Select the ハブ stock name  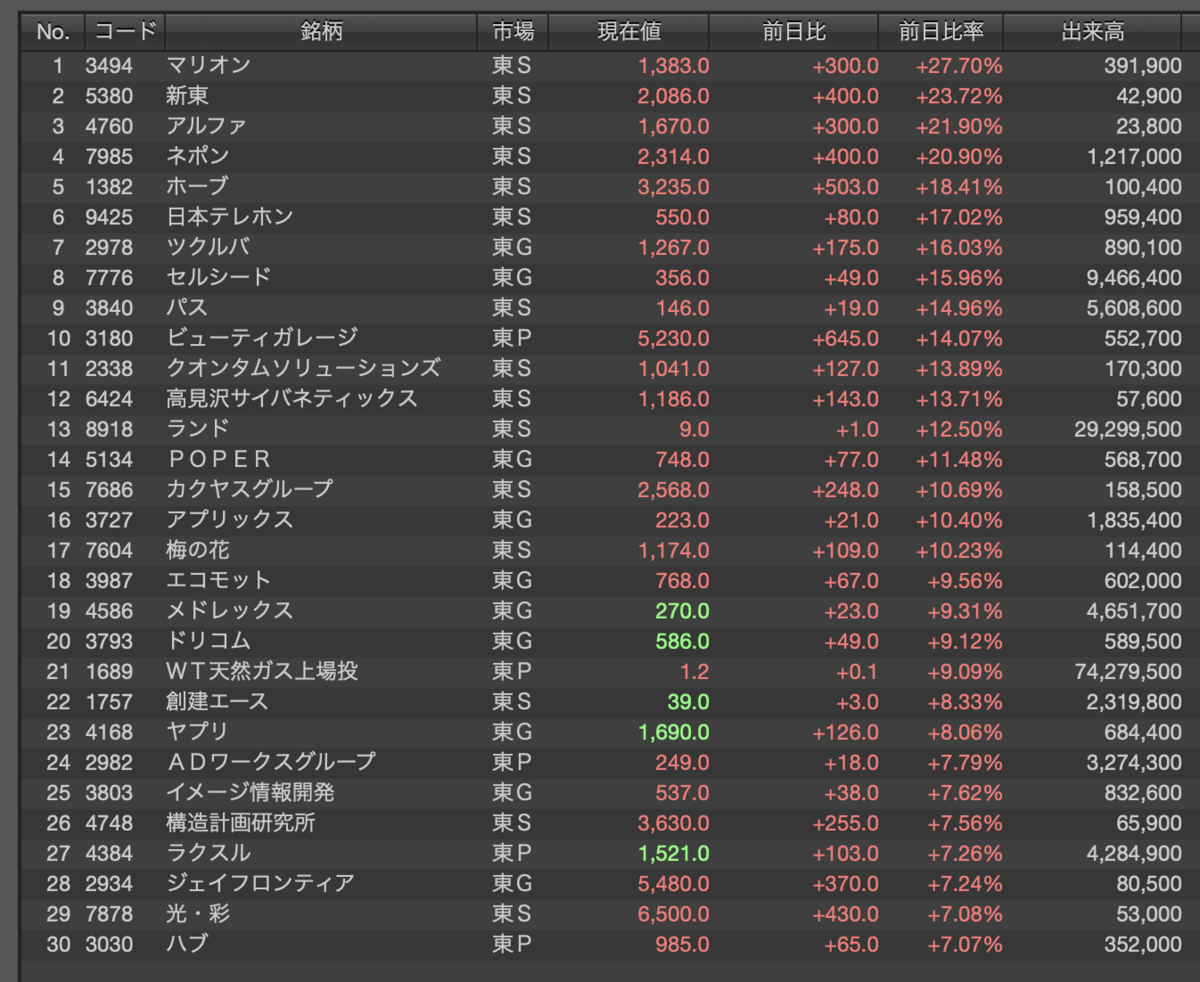pyautogui.click(x=187, y=943)
